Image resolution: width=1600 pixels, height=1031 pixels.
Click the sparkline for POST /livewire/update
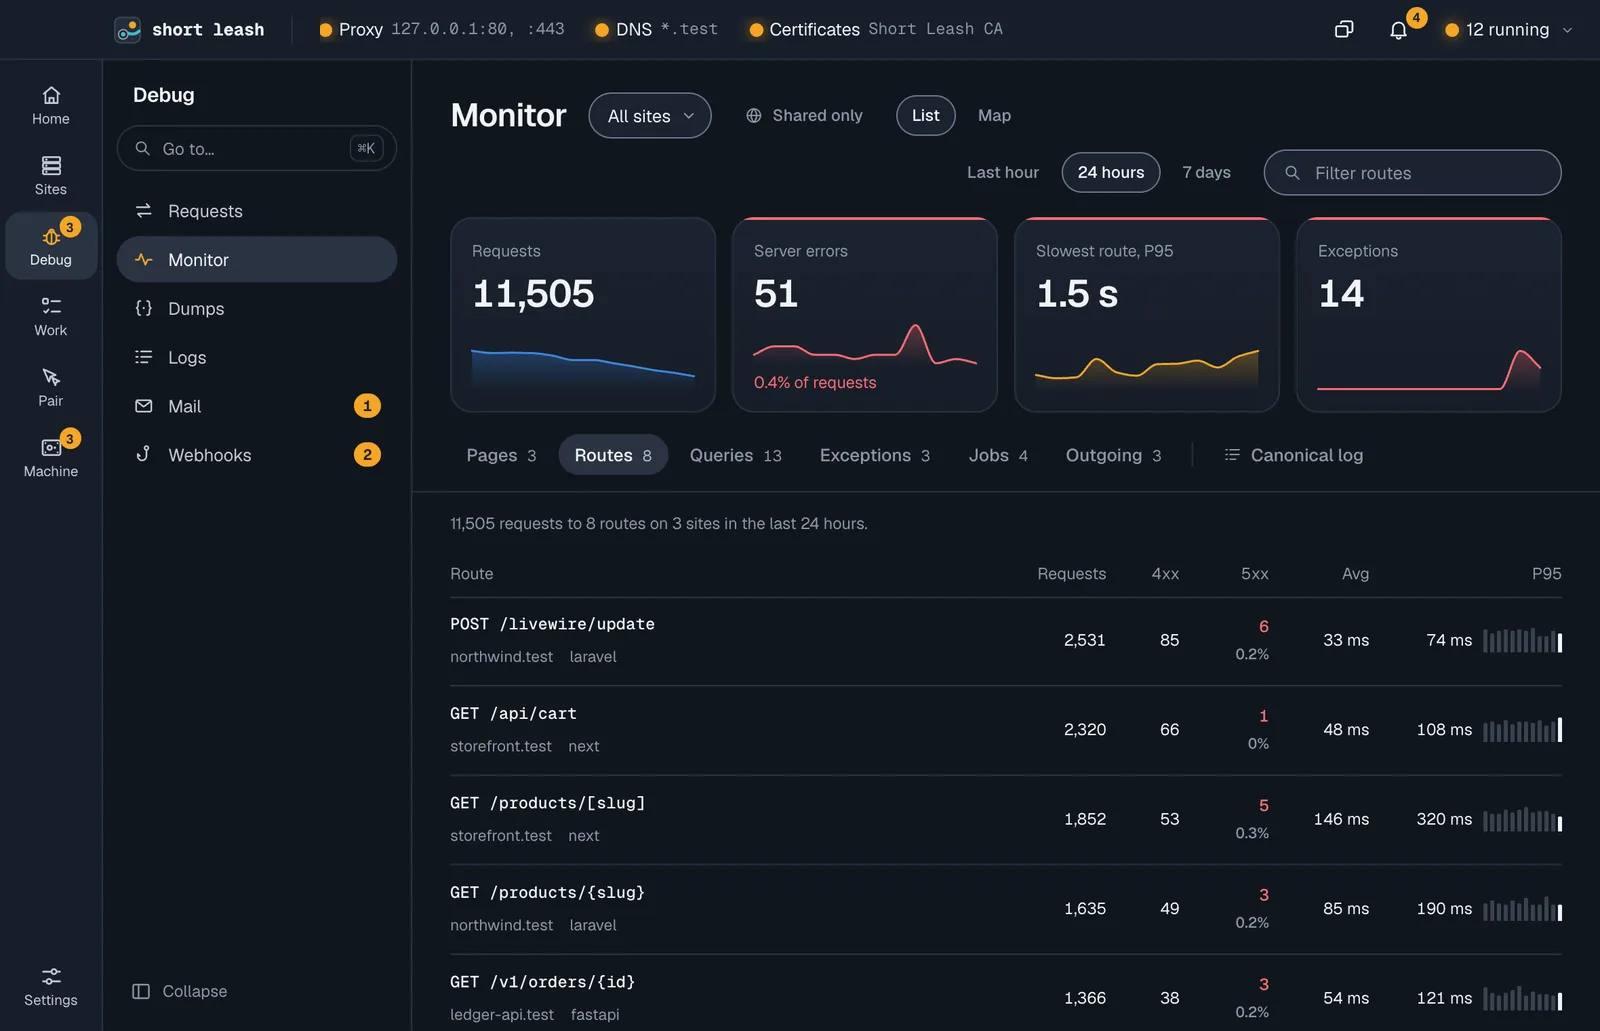[x=1522, y=640]
